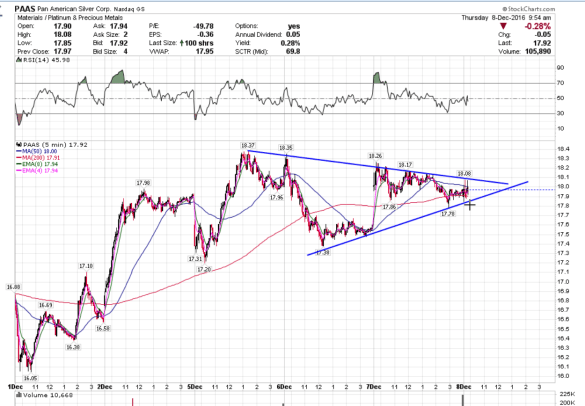Viewport: 585px width, 406px height.
Task: Select the Volume value 105,890
Action: pyautogui.click(x=538, y=51)
